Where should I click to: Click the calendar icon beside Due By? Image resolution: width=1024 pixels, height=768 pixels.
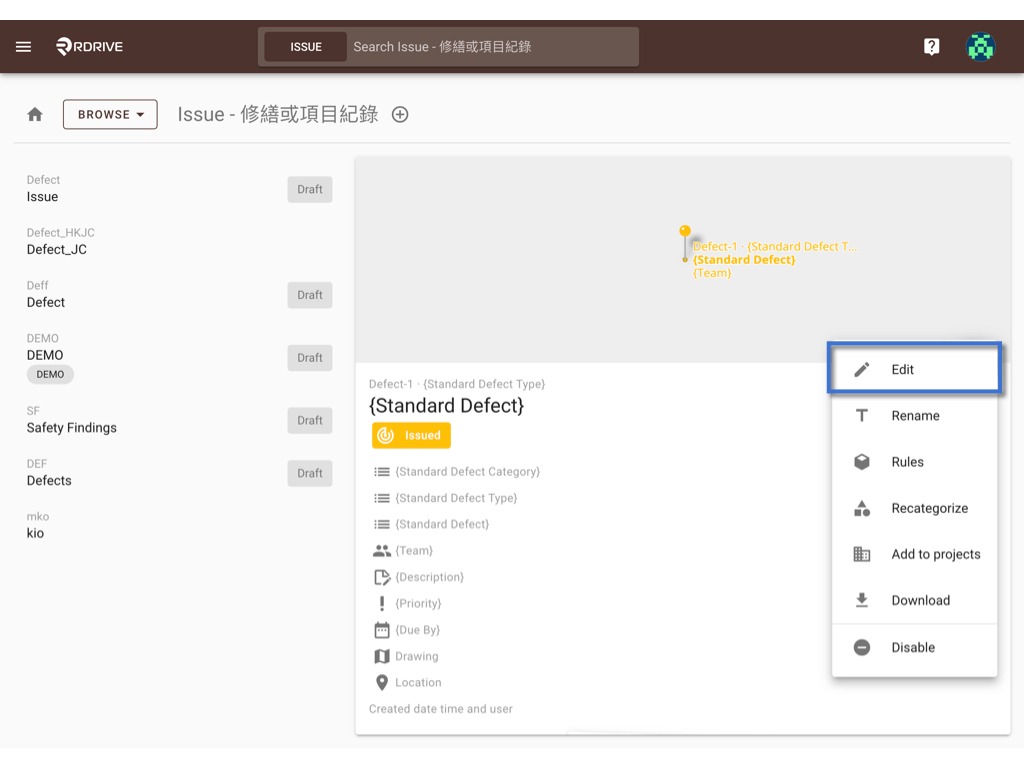tap(381, 630)
